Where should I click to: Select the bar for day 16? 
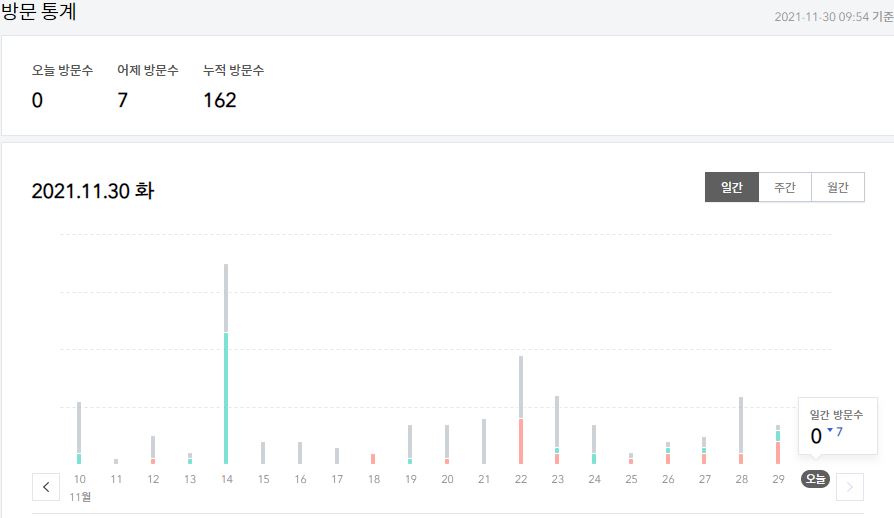coord(300,453)
